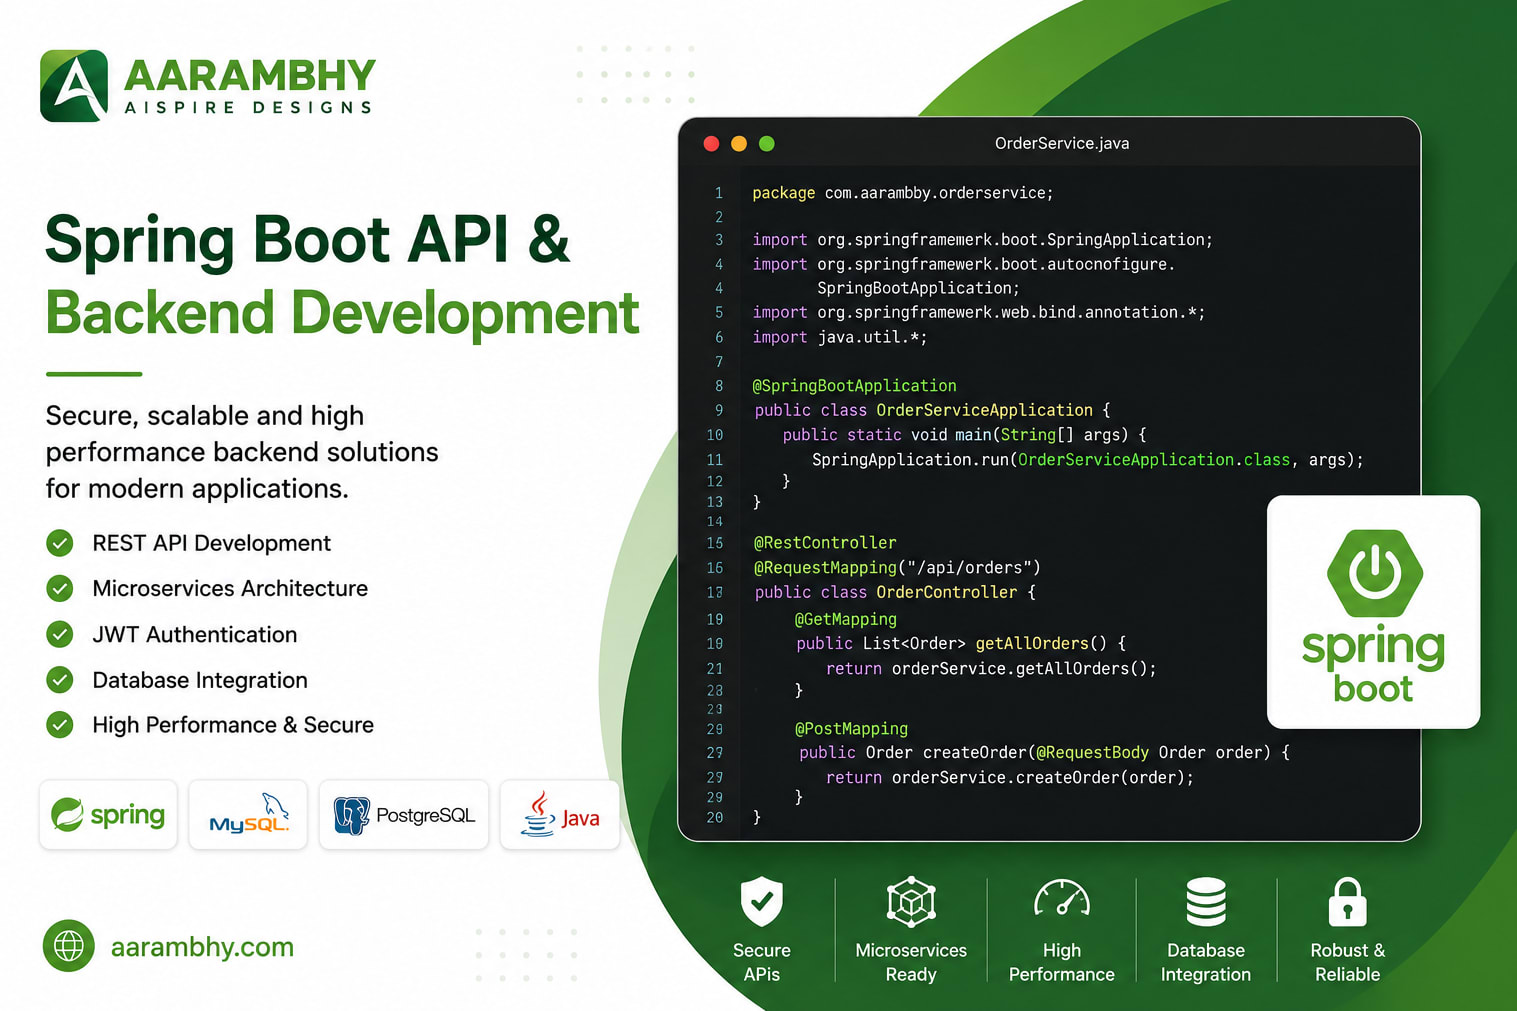Click the Microservices Architecture text
Screen dimensions: 1517x1011
click(x=230, y=588)
